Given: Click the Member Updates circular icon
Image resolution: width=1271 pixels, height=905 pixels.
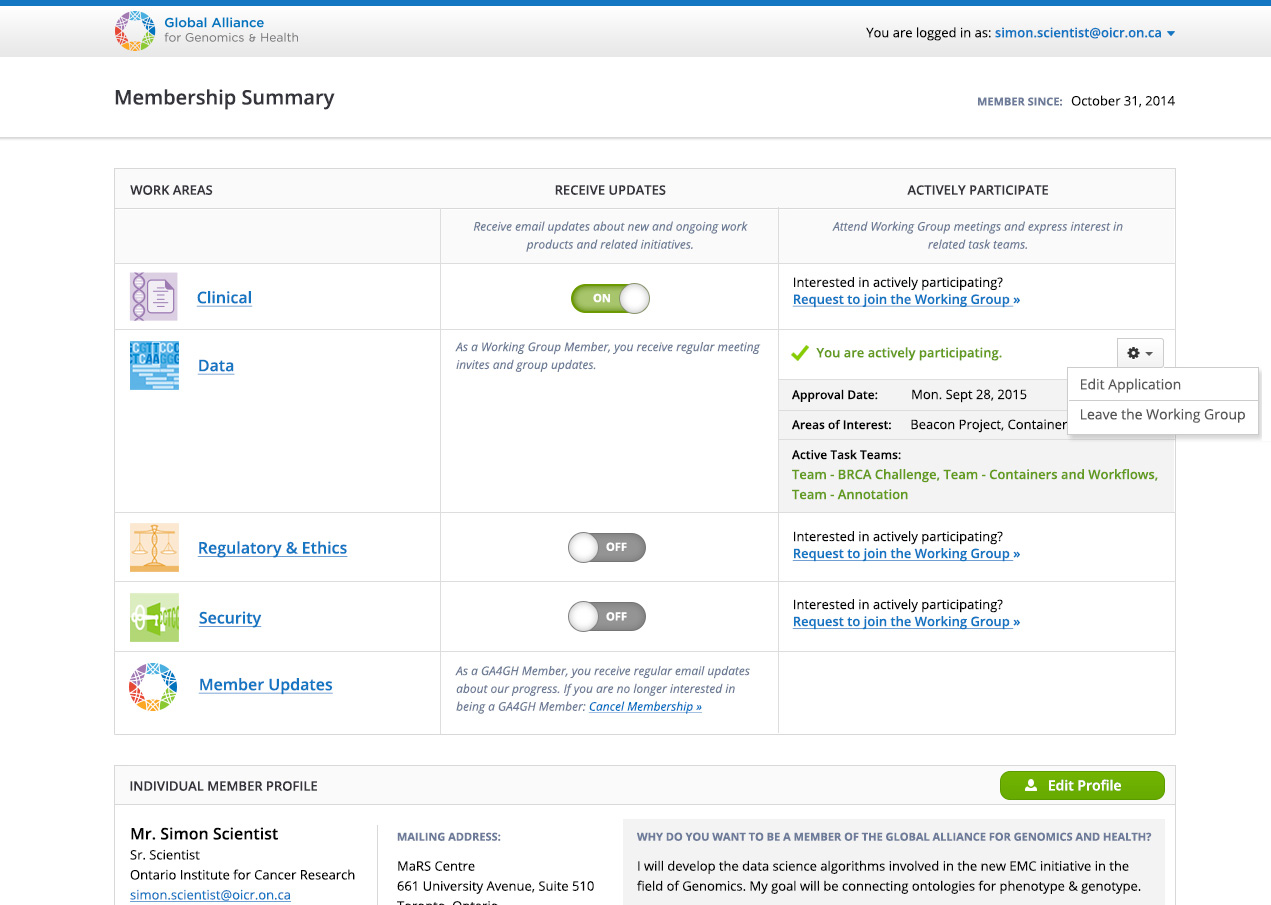Looking at the screenshot, I should (153, 686).
